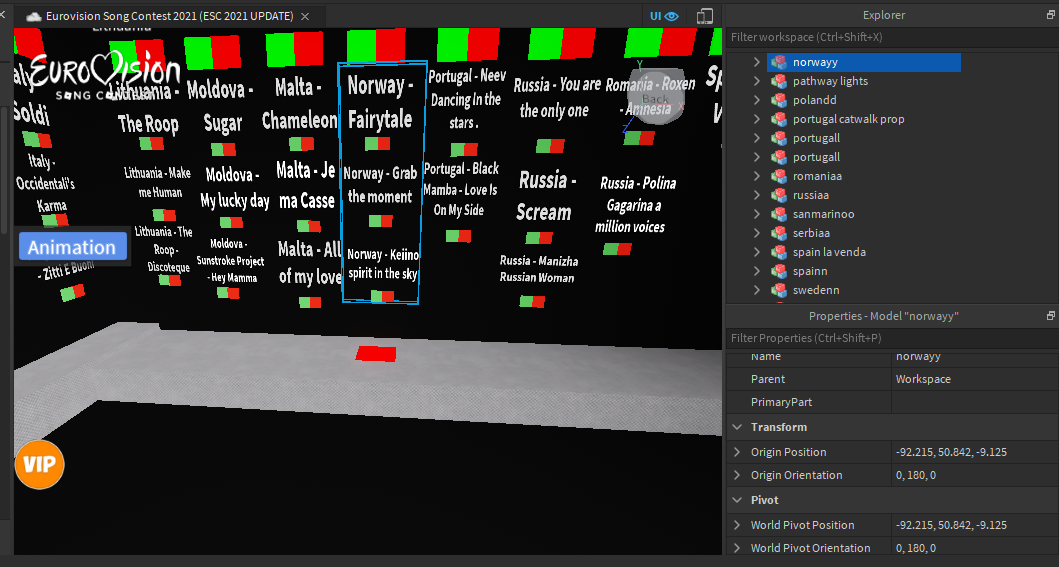
Task: Click the russiaa model icon
Action: (x=779, y=195)
